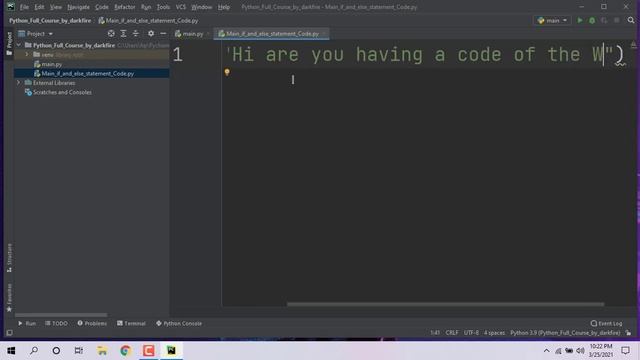Screen dimensions: 640x360
Task: Open the Tools menu
Action: [x=163, y=7]
